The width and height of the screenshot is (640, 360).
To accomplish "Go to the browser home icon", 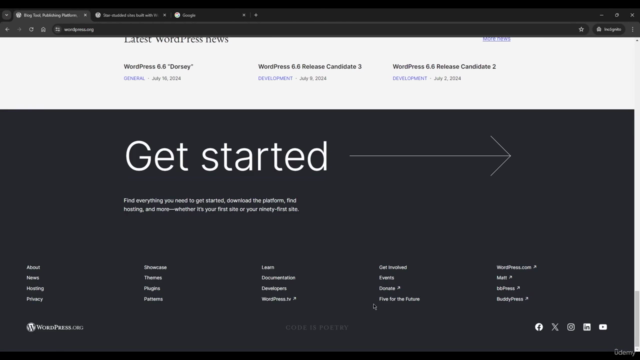I will coord(43,29).
